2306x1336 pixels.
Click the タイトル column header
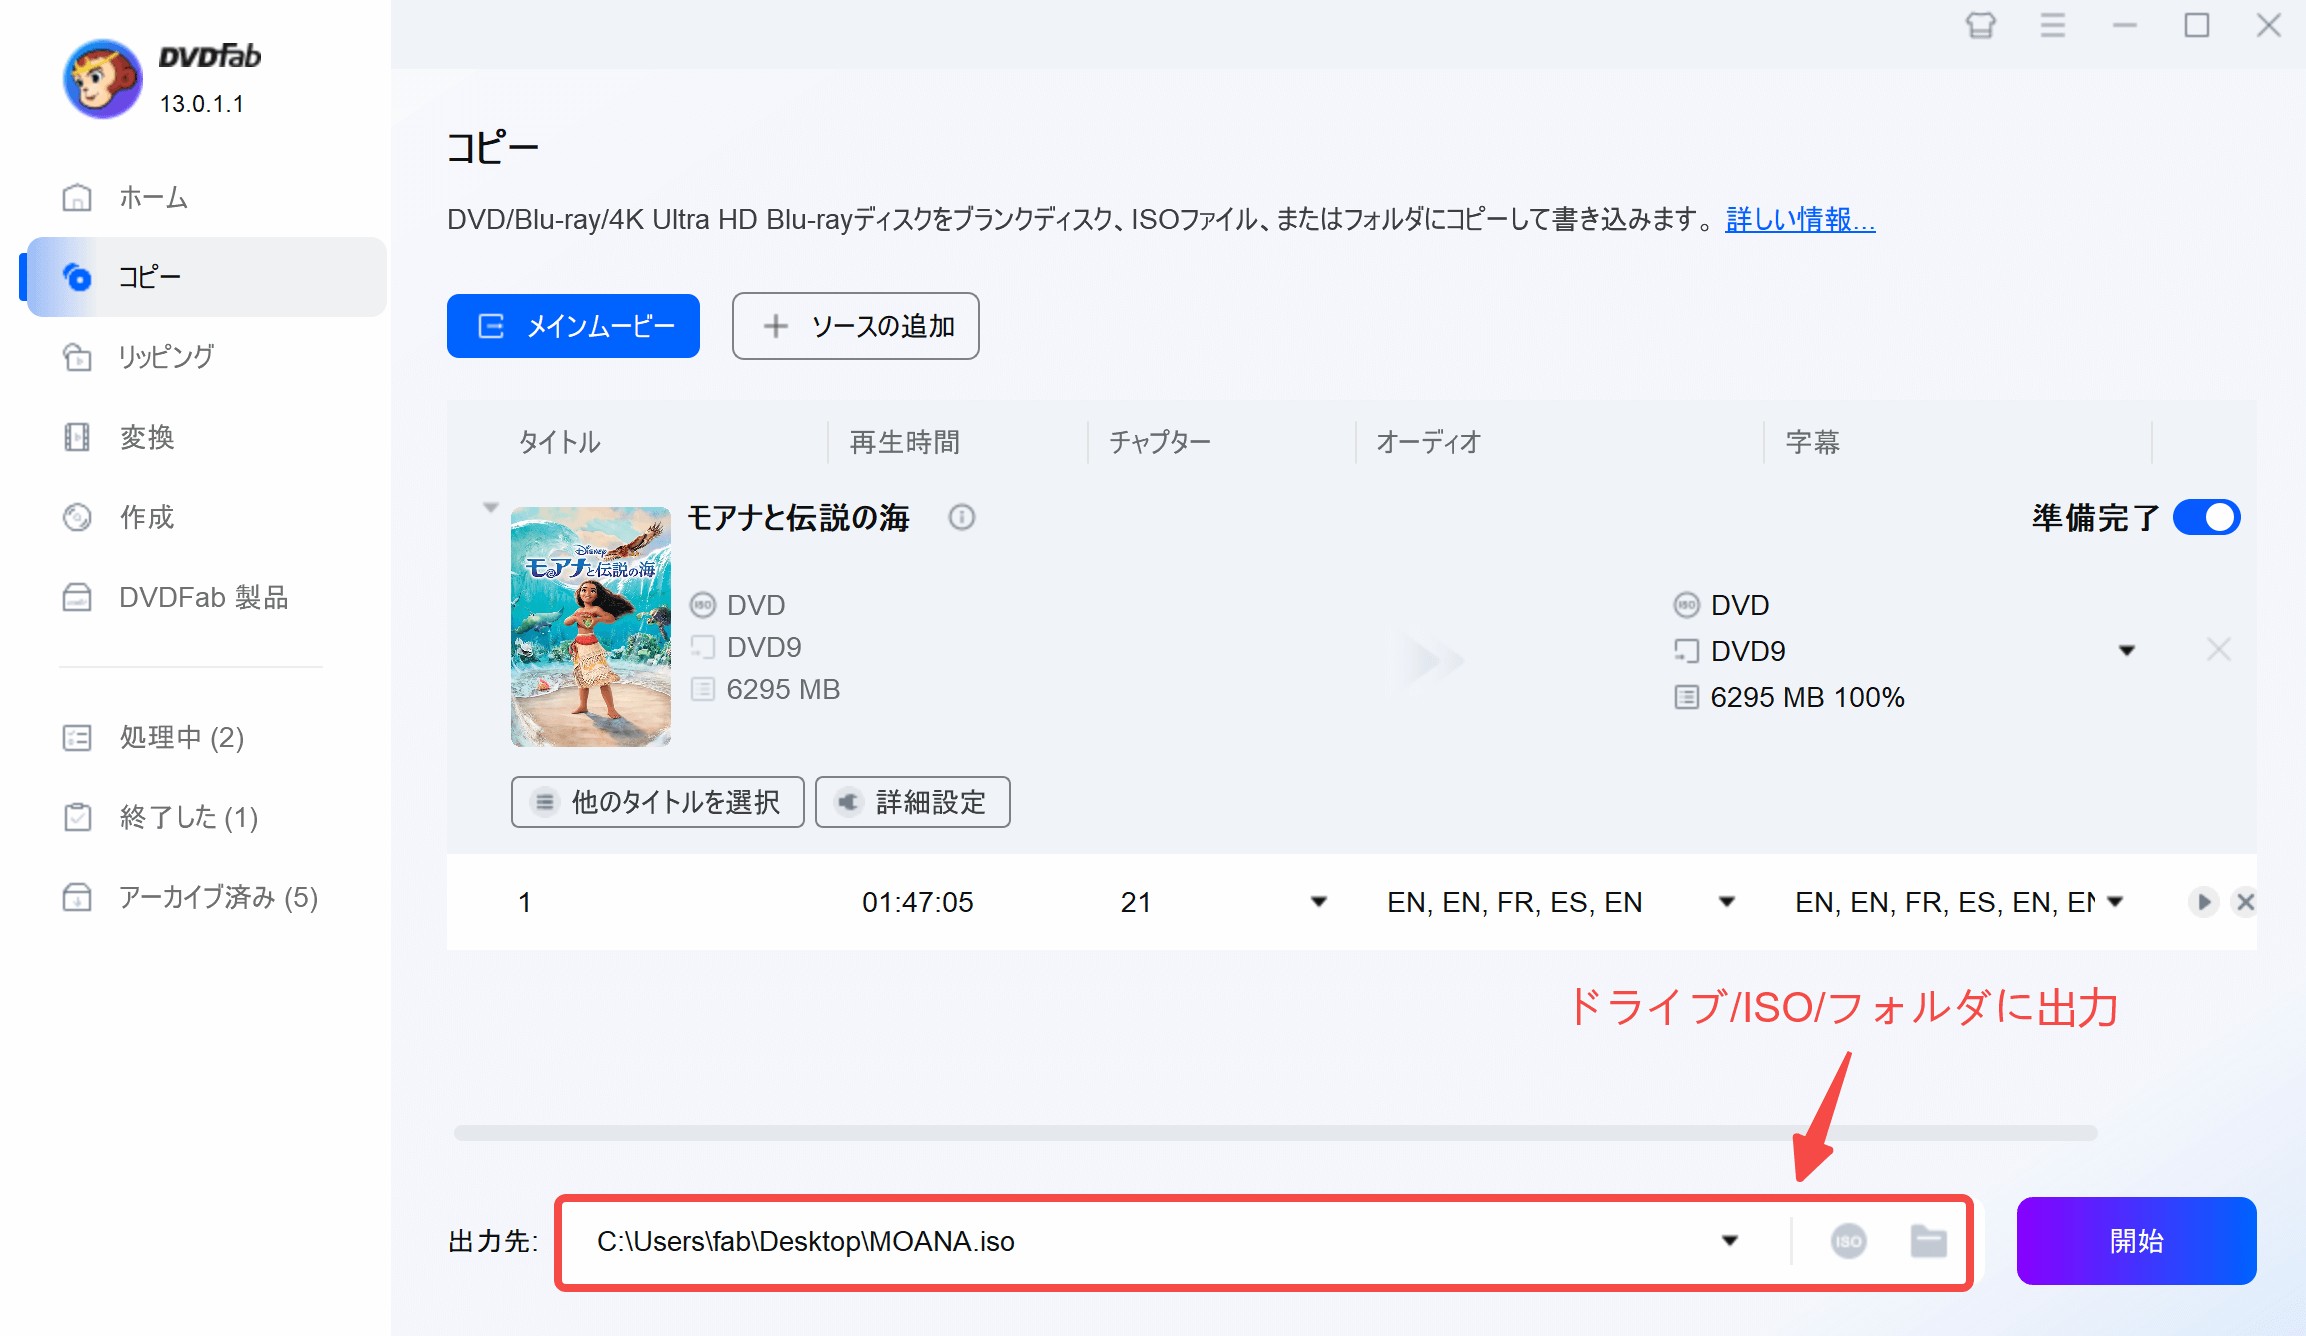coord(559,442)
